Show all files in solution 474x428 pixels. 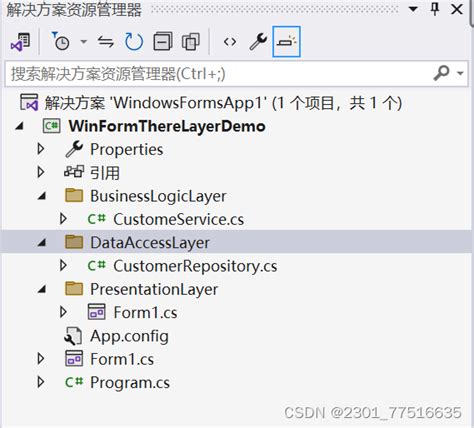(x=191, y=42)
